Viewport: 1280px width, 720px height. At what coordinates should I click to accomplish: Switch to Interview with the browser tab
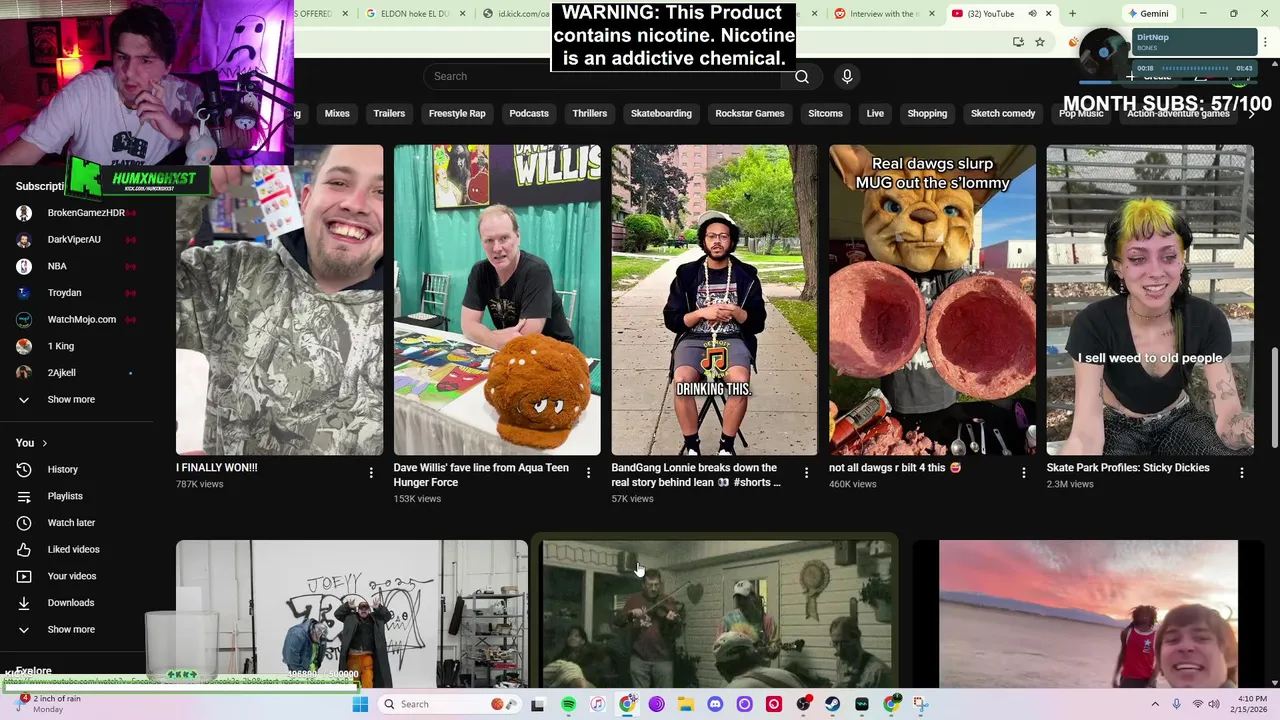(x=886, y=14)
